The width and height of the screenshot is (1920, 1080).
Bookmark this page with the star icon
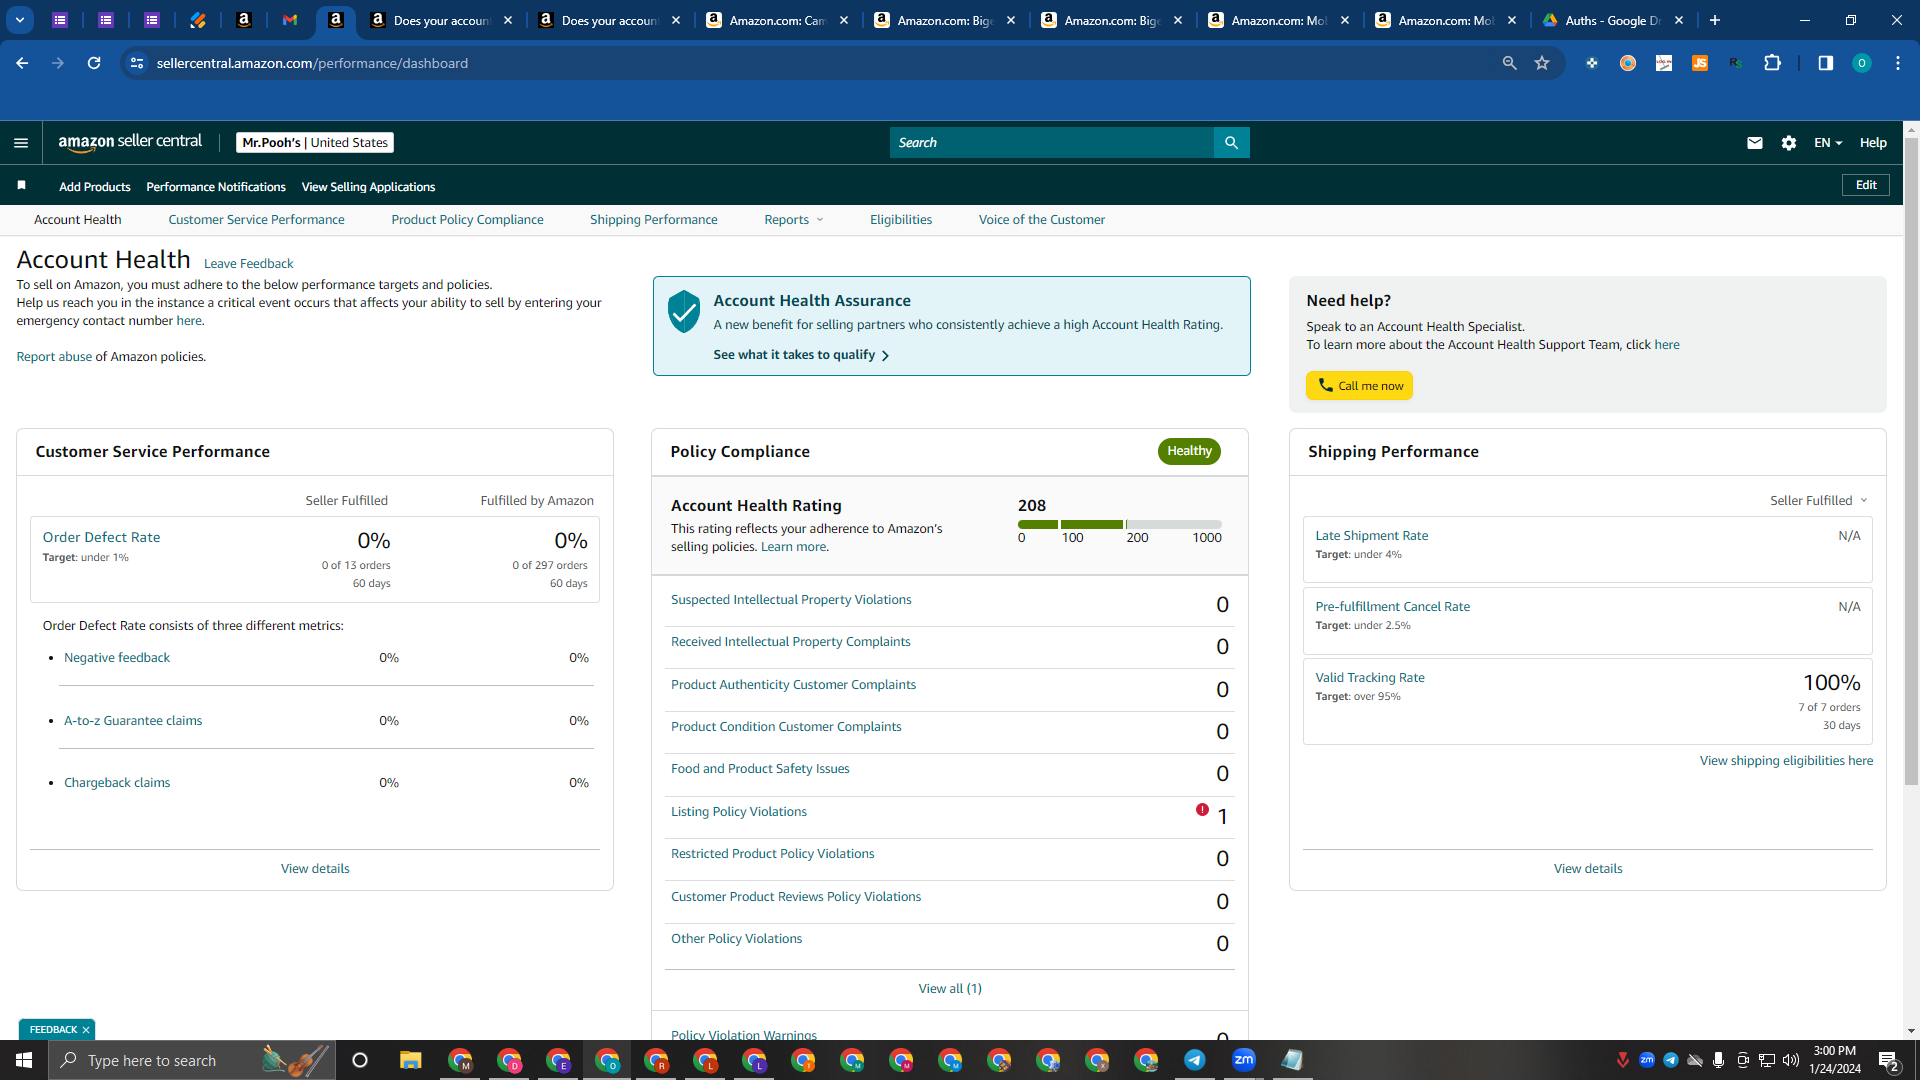(x=1542, y=63)
